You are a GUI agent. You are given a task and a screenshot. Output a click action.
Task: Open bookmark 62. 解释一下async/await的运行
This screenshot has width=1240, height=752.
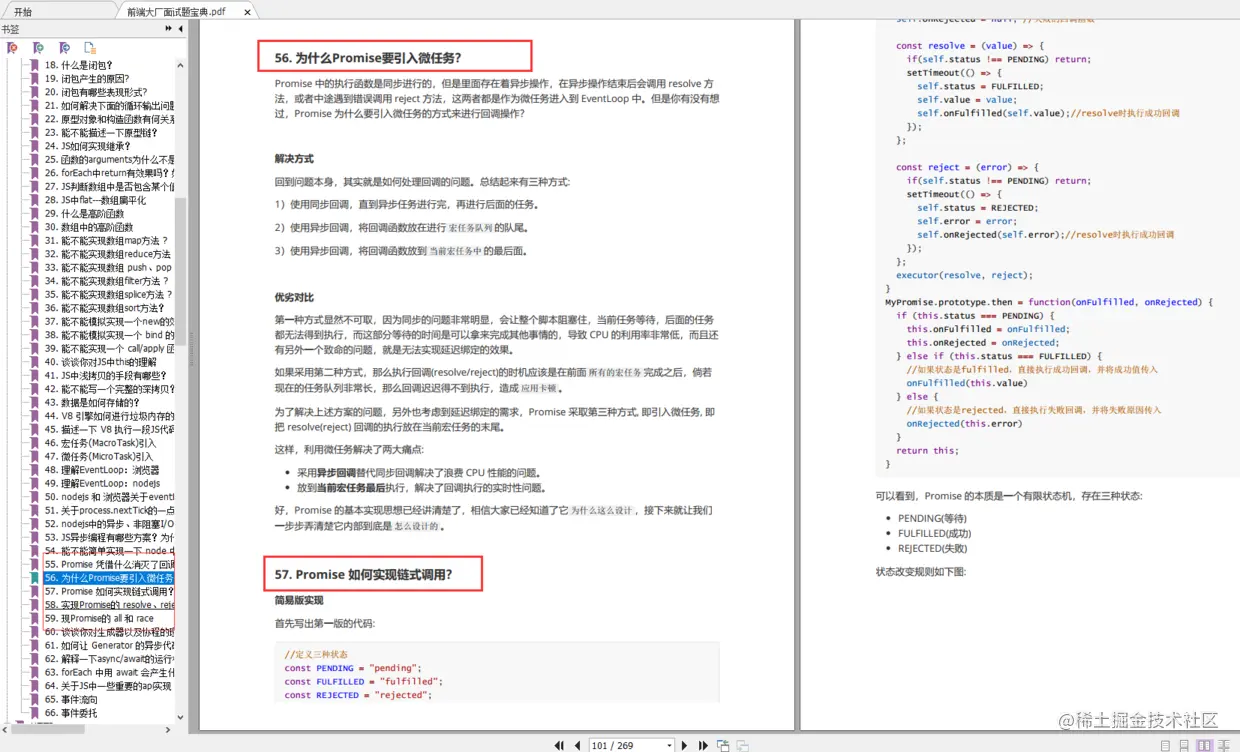[109, 659]
